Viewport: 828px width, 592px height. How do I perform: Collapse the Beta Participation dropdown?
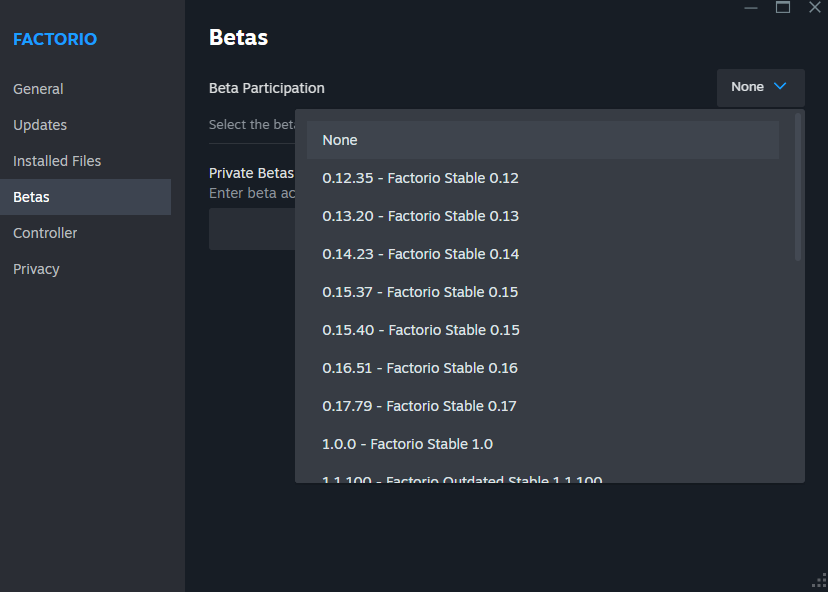pos(760,87)
